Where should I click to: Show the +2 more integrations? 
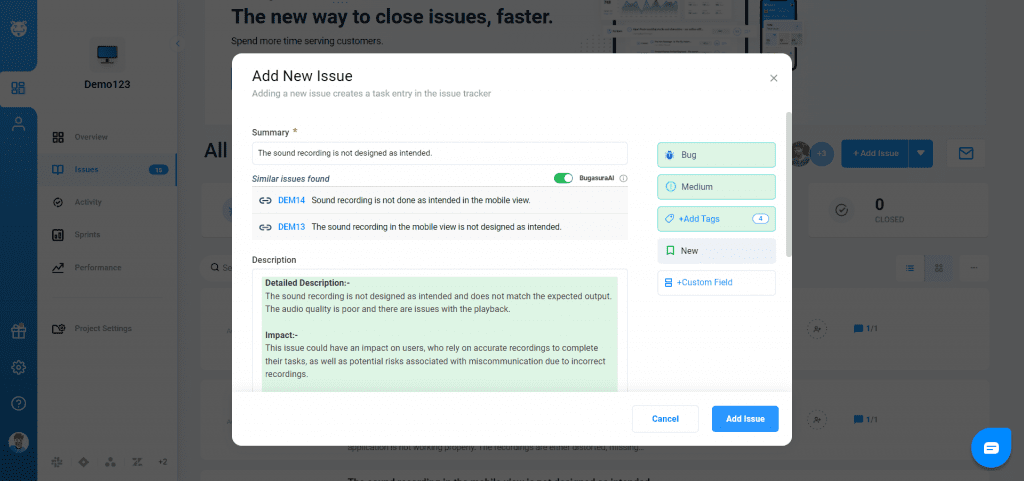click(163, 461)
